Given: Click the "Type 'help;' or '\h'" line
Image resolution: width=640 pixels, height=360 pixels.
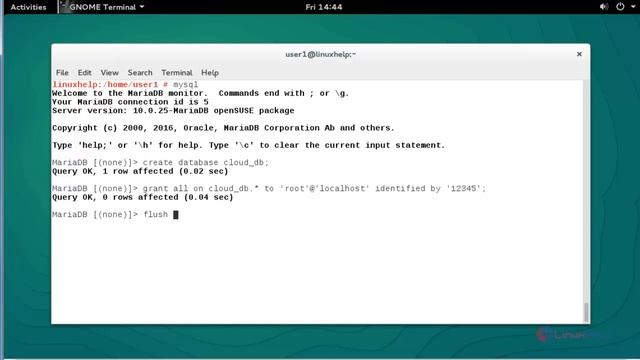Looking at the screenshot, I should tap(249, 145).
